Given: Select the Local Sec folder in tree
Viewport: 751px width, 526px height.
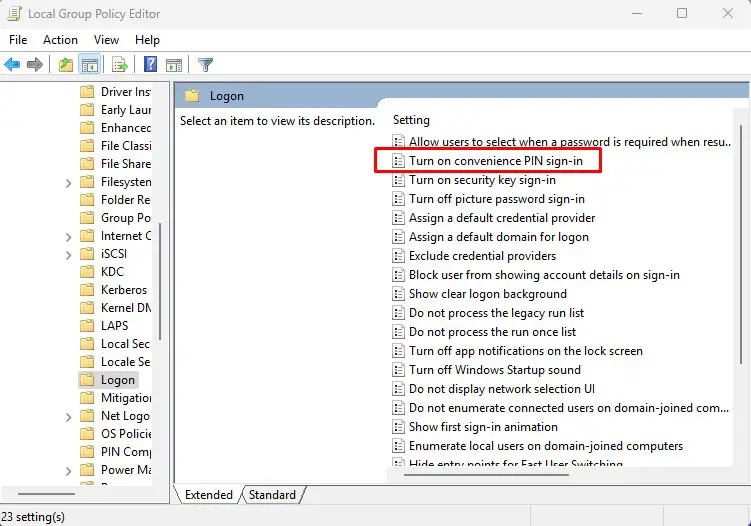Looking at the screenshot, I should click(x=115, y=344).
